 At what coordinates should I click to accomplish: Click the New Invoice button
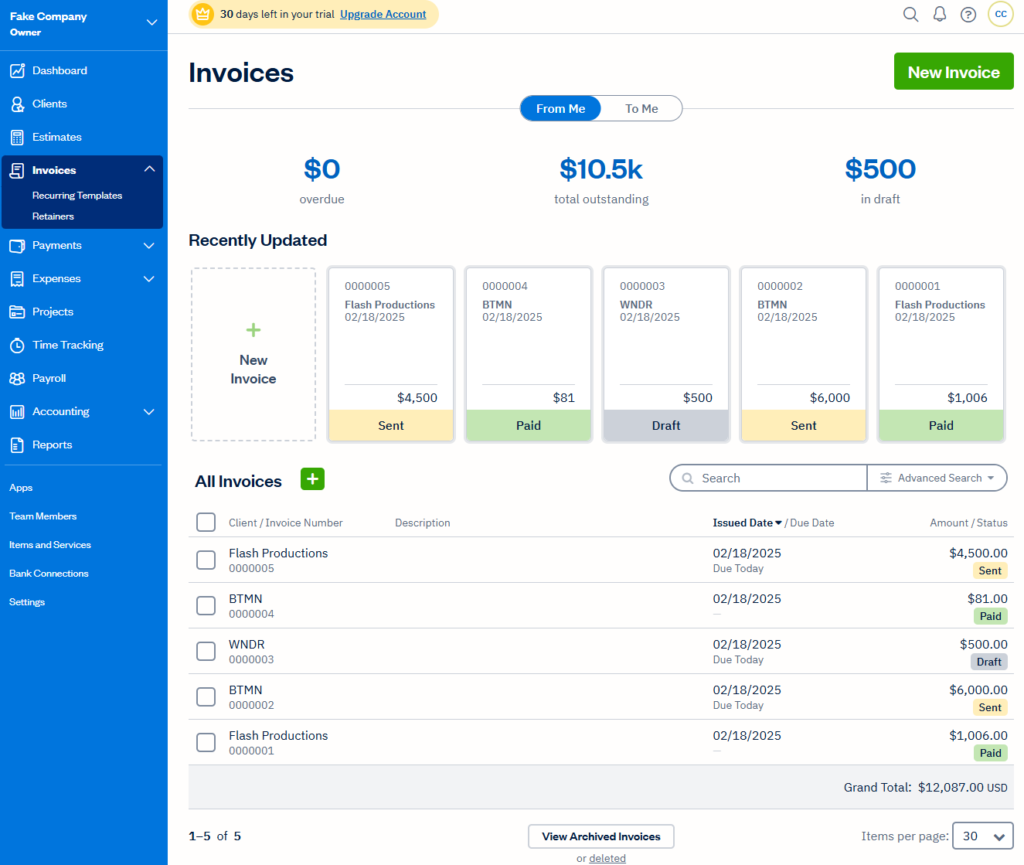tap(953, 71)
